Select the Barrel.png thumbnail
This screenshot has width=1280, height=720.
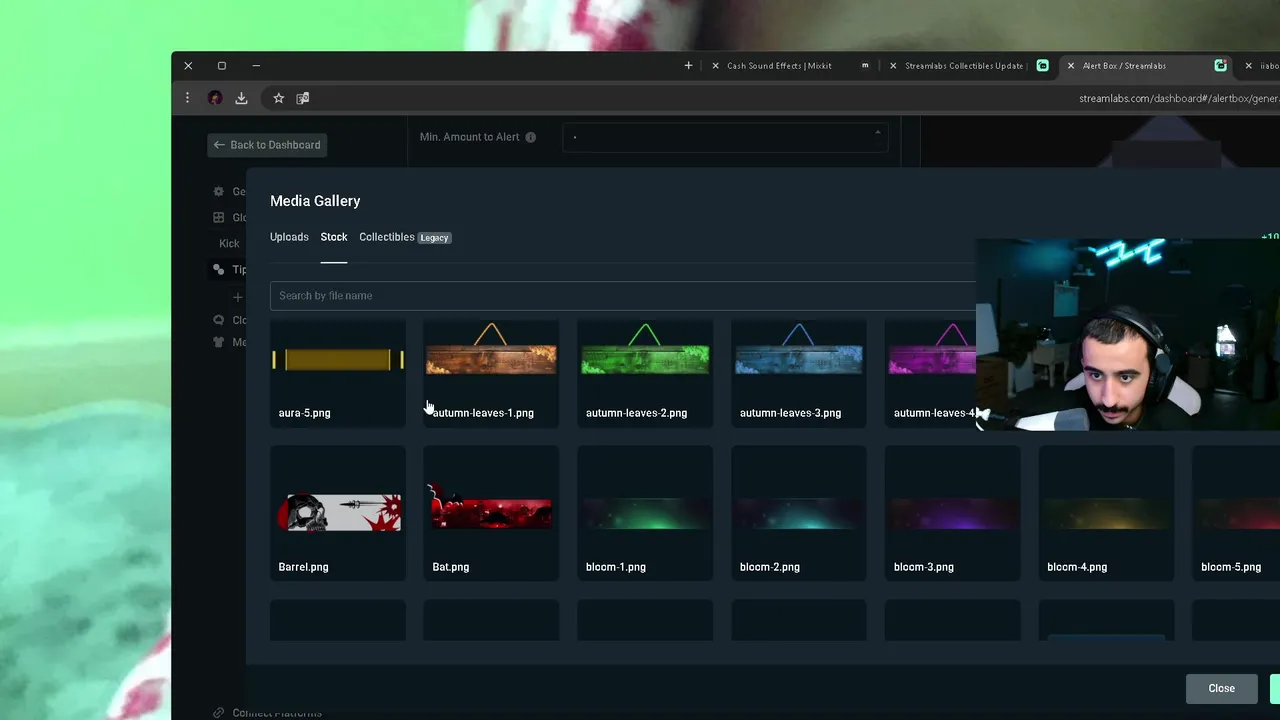pos(338,513)
